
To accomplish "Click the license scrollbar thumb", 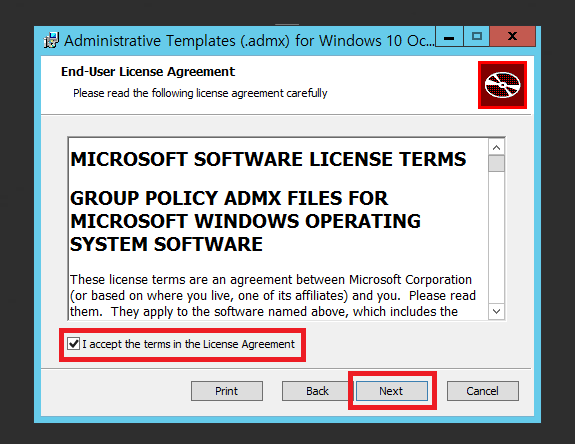I will click(497, 164).
